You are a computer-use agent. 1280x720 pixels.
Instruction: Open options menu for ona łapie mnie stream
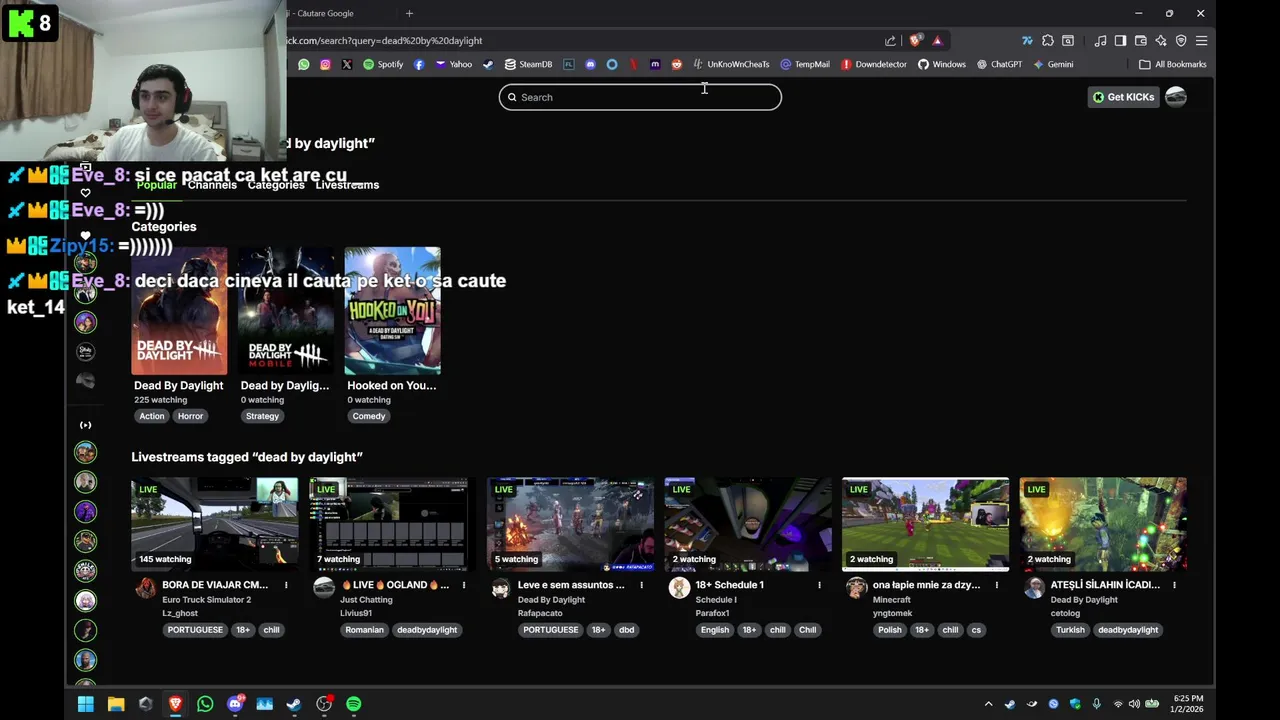997,585
